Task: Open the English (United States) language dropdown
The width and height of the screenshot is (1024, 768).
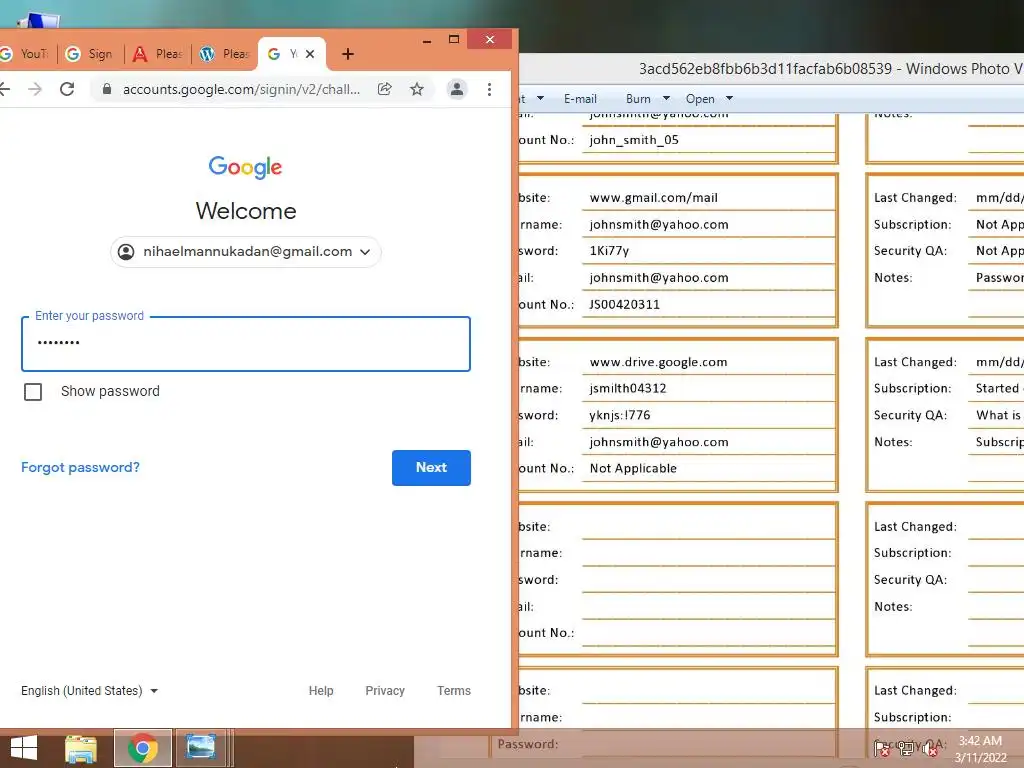Action: point(89,691)
